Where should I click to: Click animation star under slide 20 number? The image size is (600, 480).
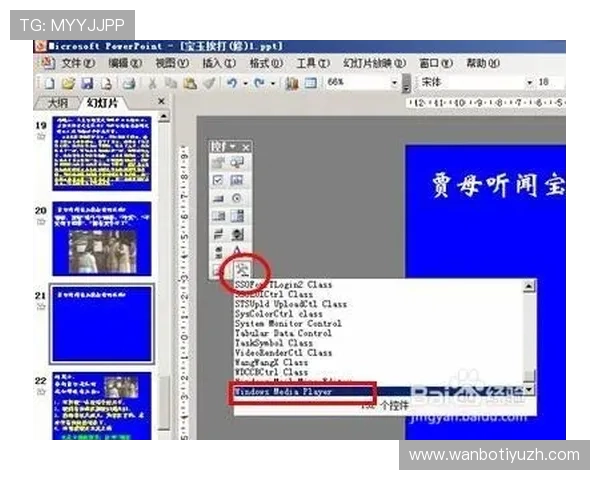click(x=41, y=222)
